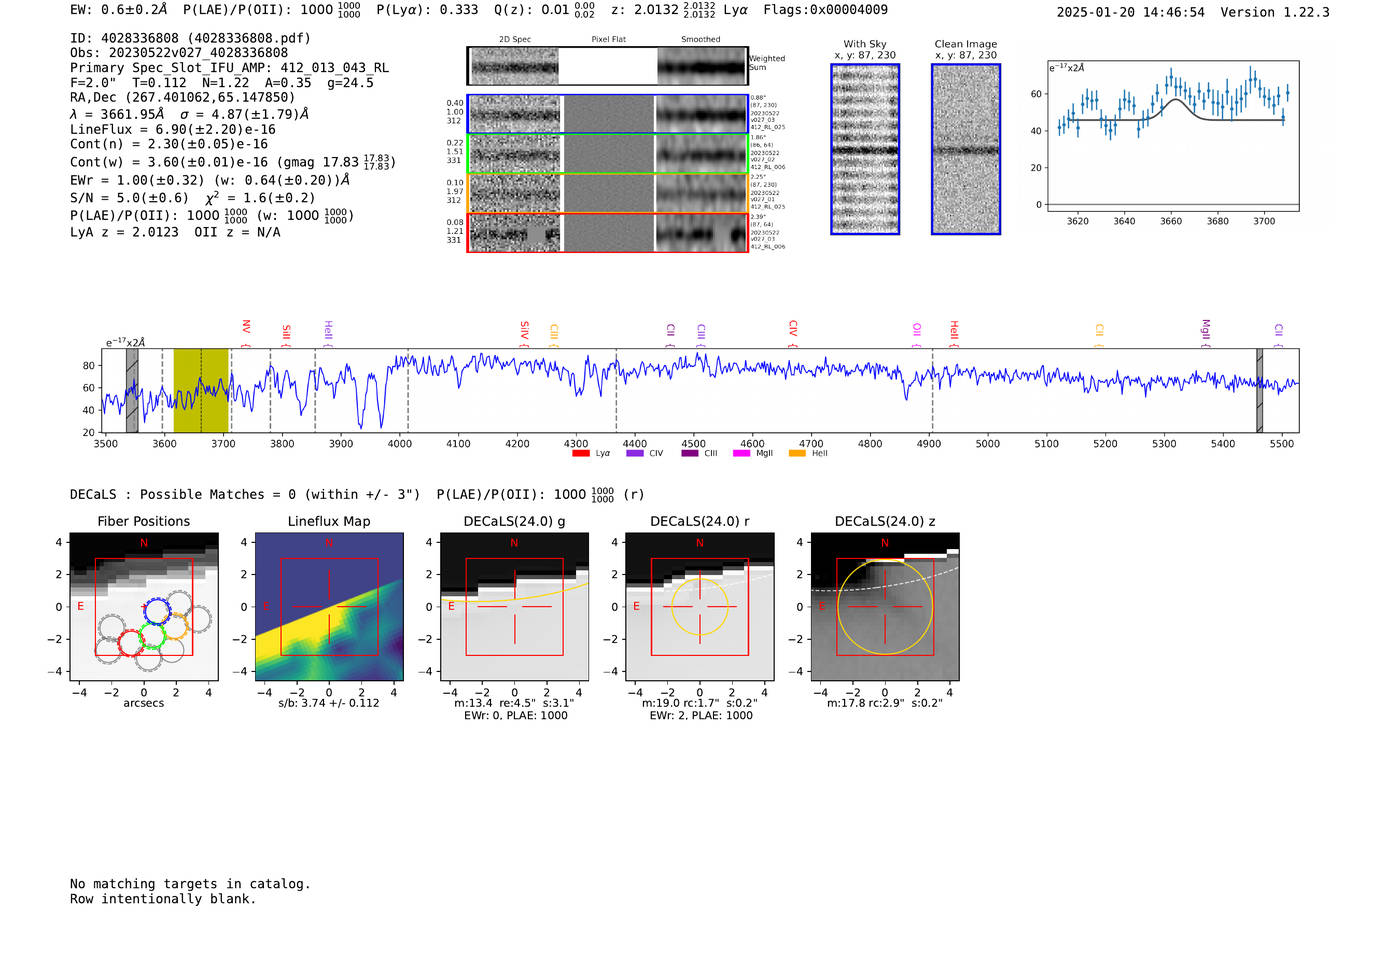Open the DECaLS(24.0) r image
1400x953 pixels.
[700, 606]
